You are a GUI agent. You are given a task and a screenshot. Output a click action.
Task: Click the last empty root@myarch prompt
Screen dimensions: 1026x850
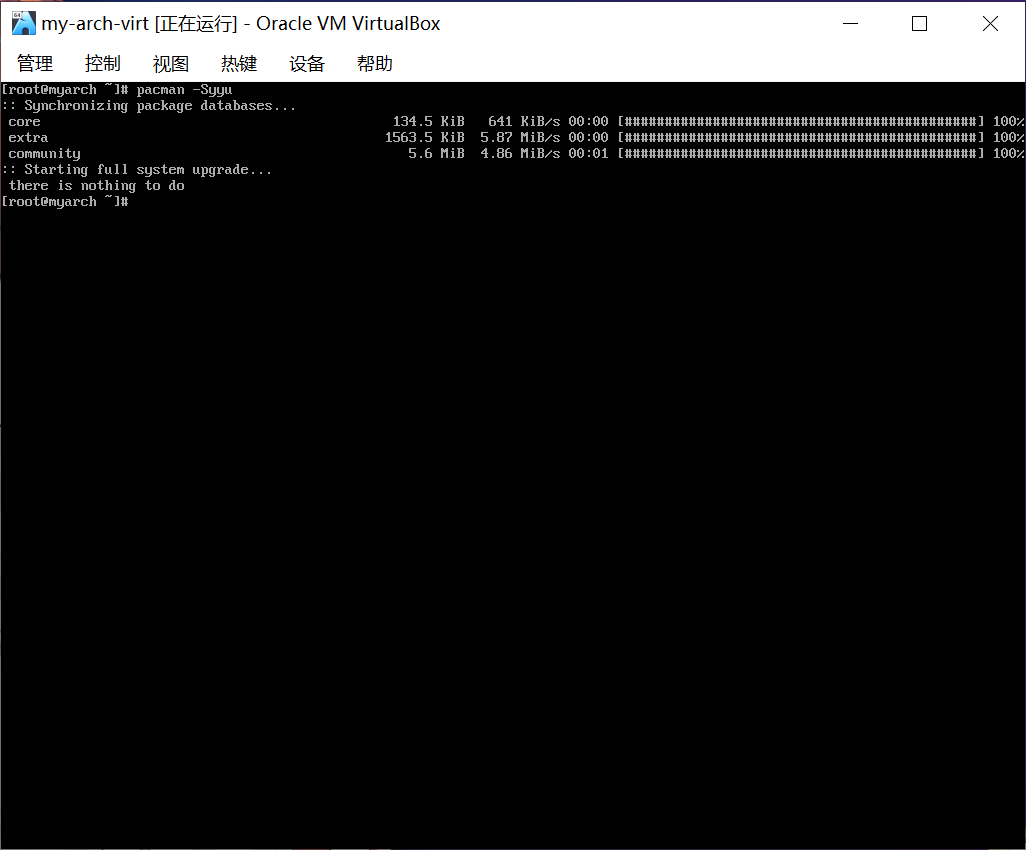coord(65,202)
